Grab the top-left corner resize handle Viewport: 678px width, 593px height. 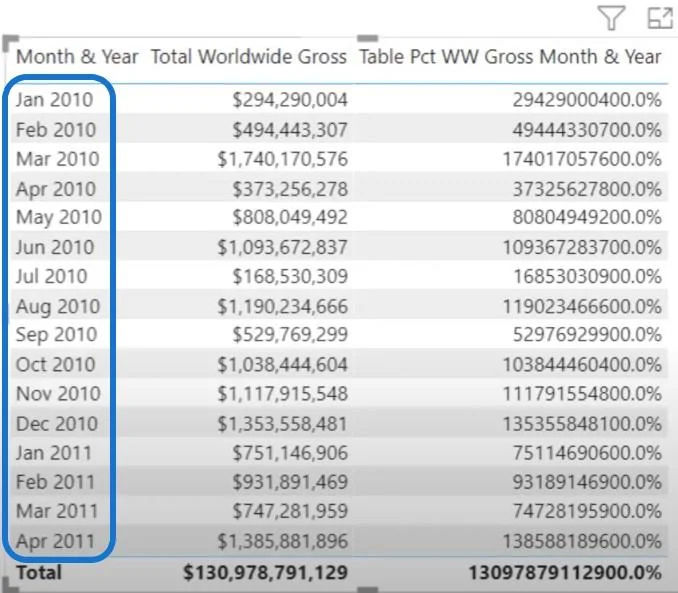(10, 42)
